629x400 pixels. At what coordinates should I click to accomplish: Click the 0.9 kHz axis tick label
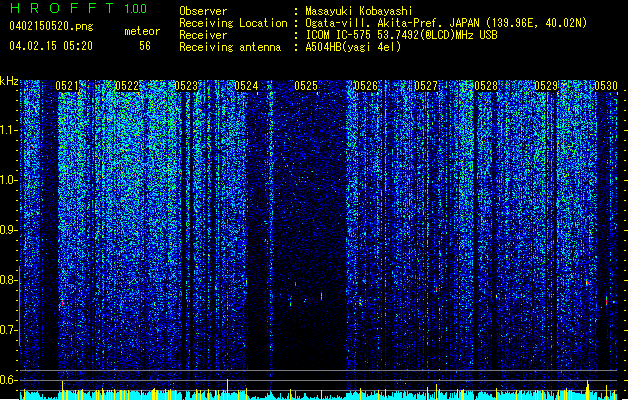(9, 230)
